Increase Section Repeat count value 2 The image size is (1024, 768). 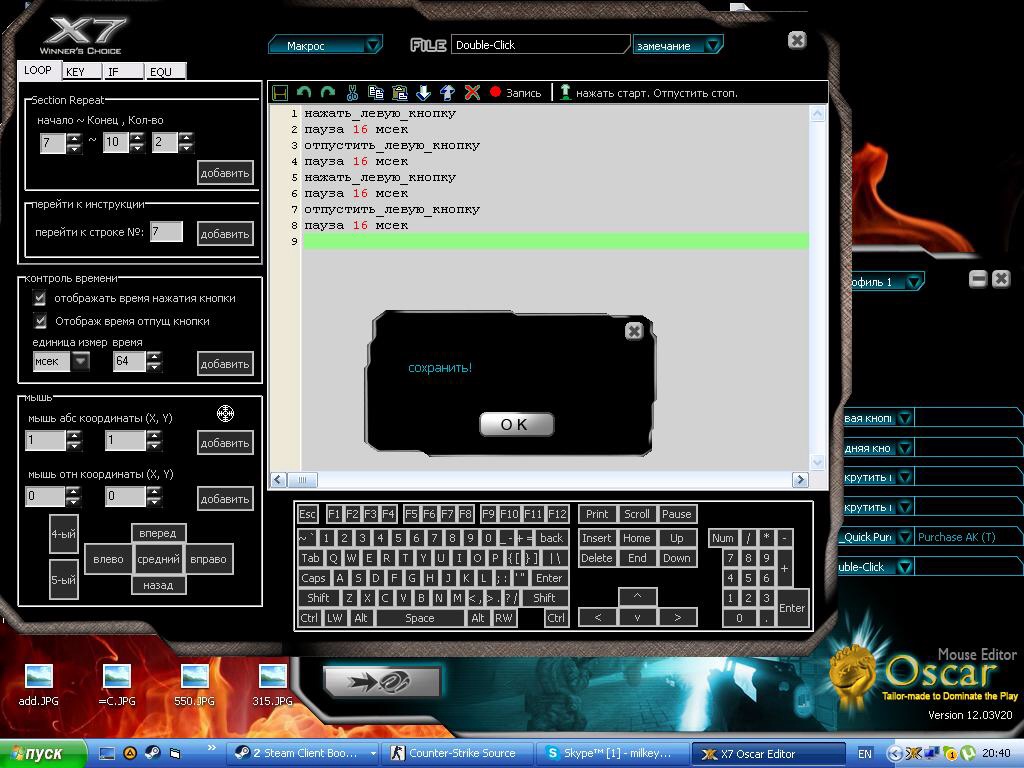pyautogui.click(x=186, y=137)
